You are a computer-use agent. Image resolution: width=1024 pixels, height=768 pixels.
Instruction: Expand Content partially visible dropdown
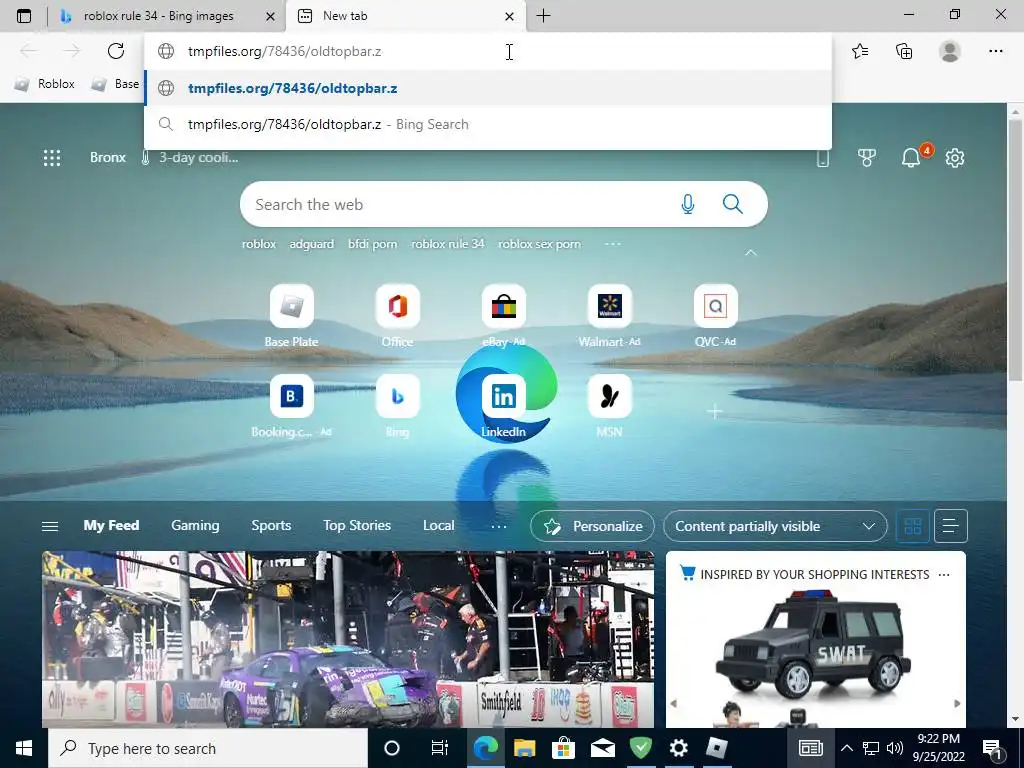[x=775, y=526]
